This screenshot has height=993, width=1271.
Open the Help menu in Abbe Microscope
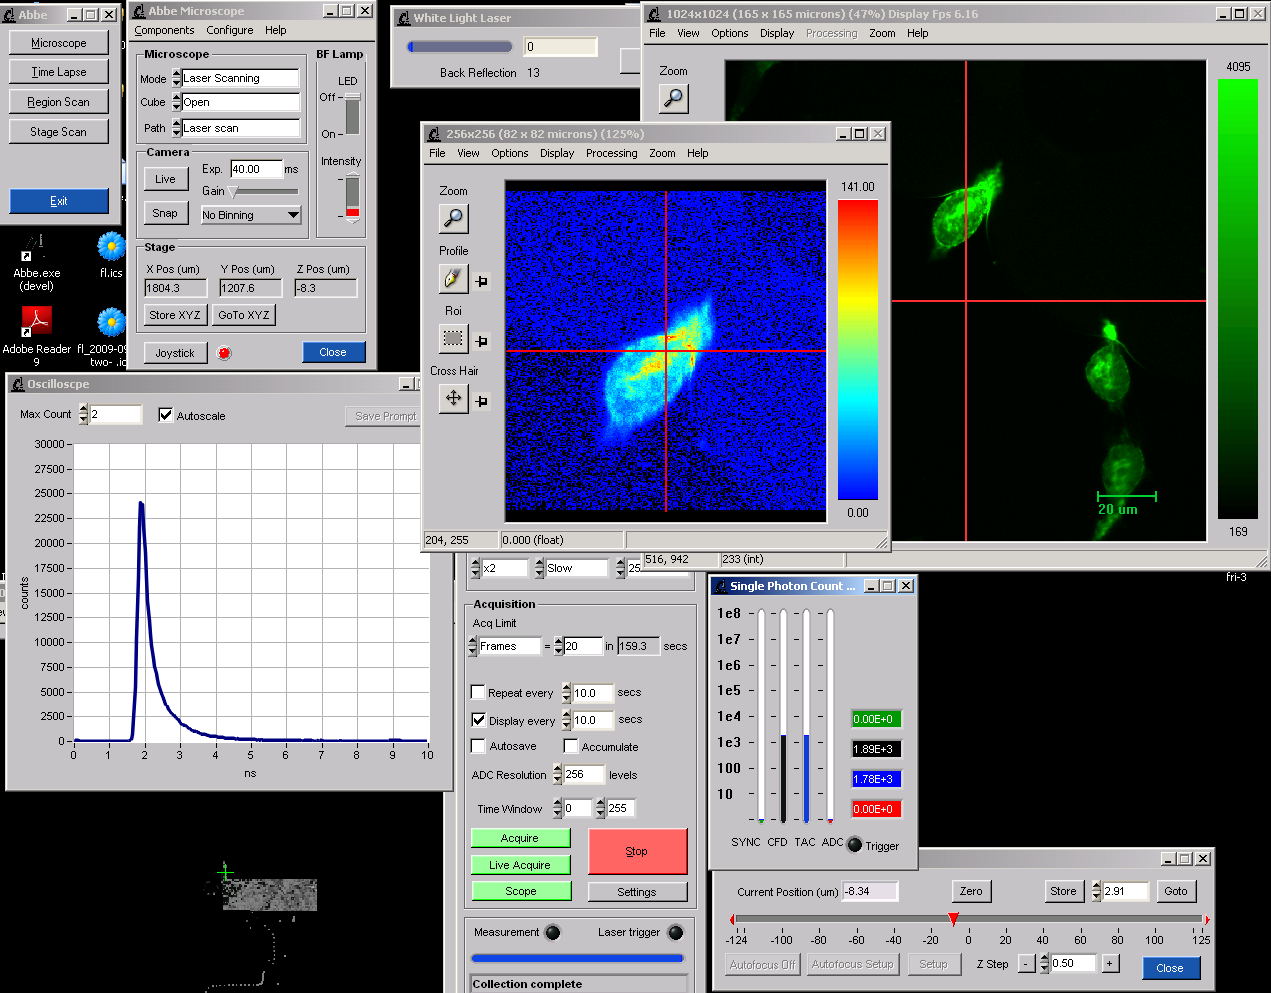(x=276, y=30)
